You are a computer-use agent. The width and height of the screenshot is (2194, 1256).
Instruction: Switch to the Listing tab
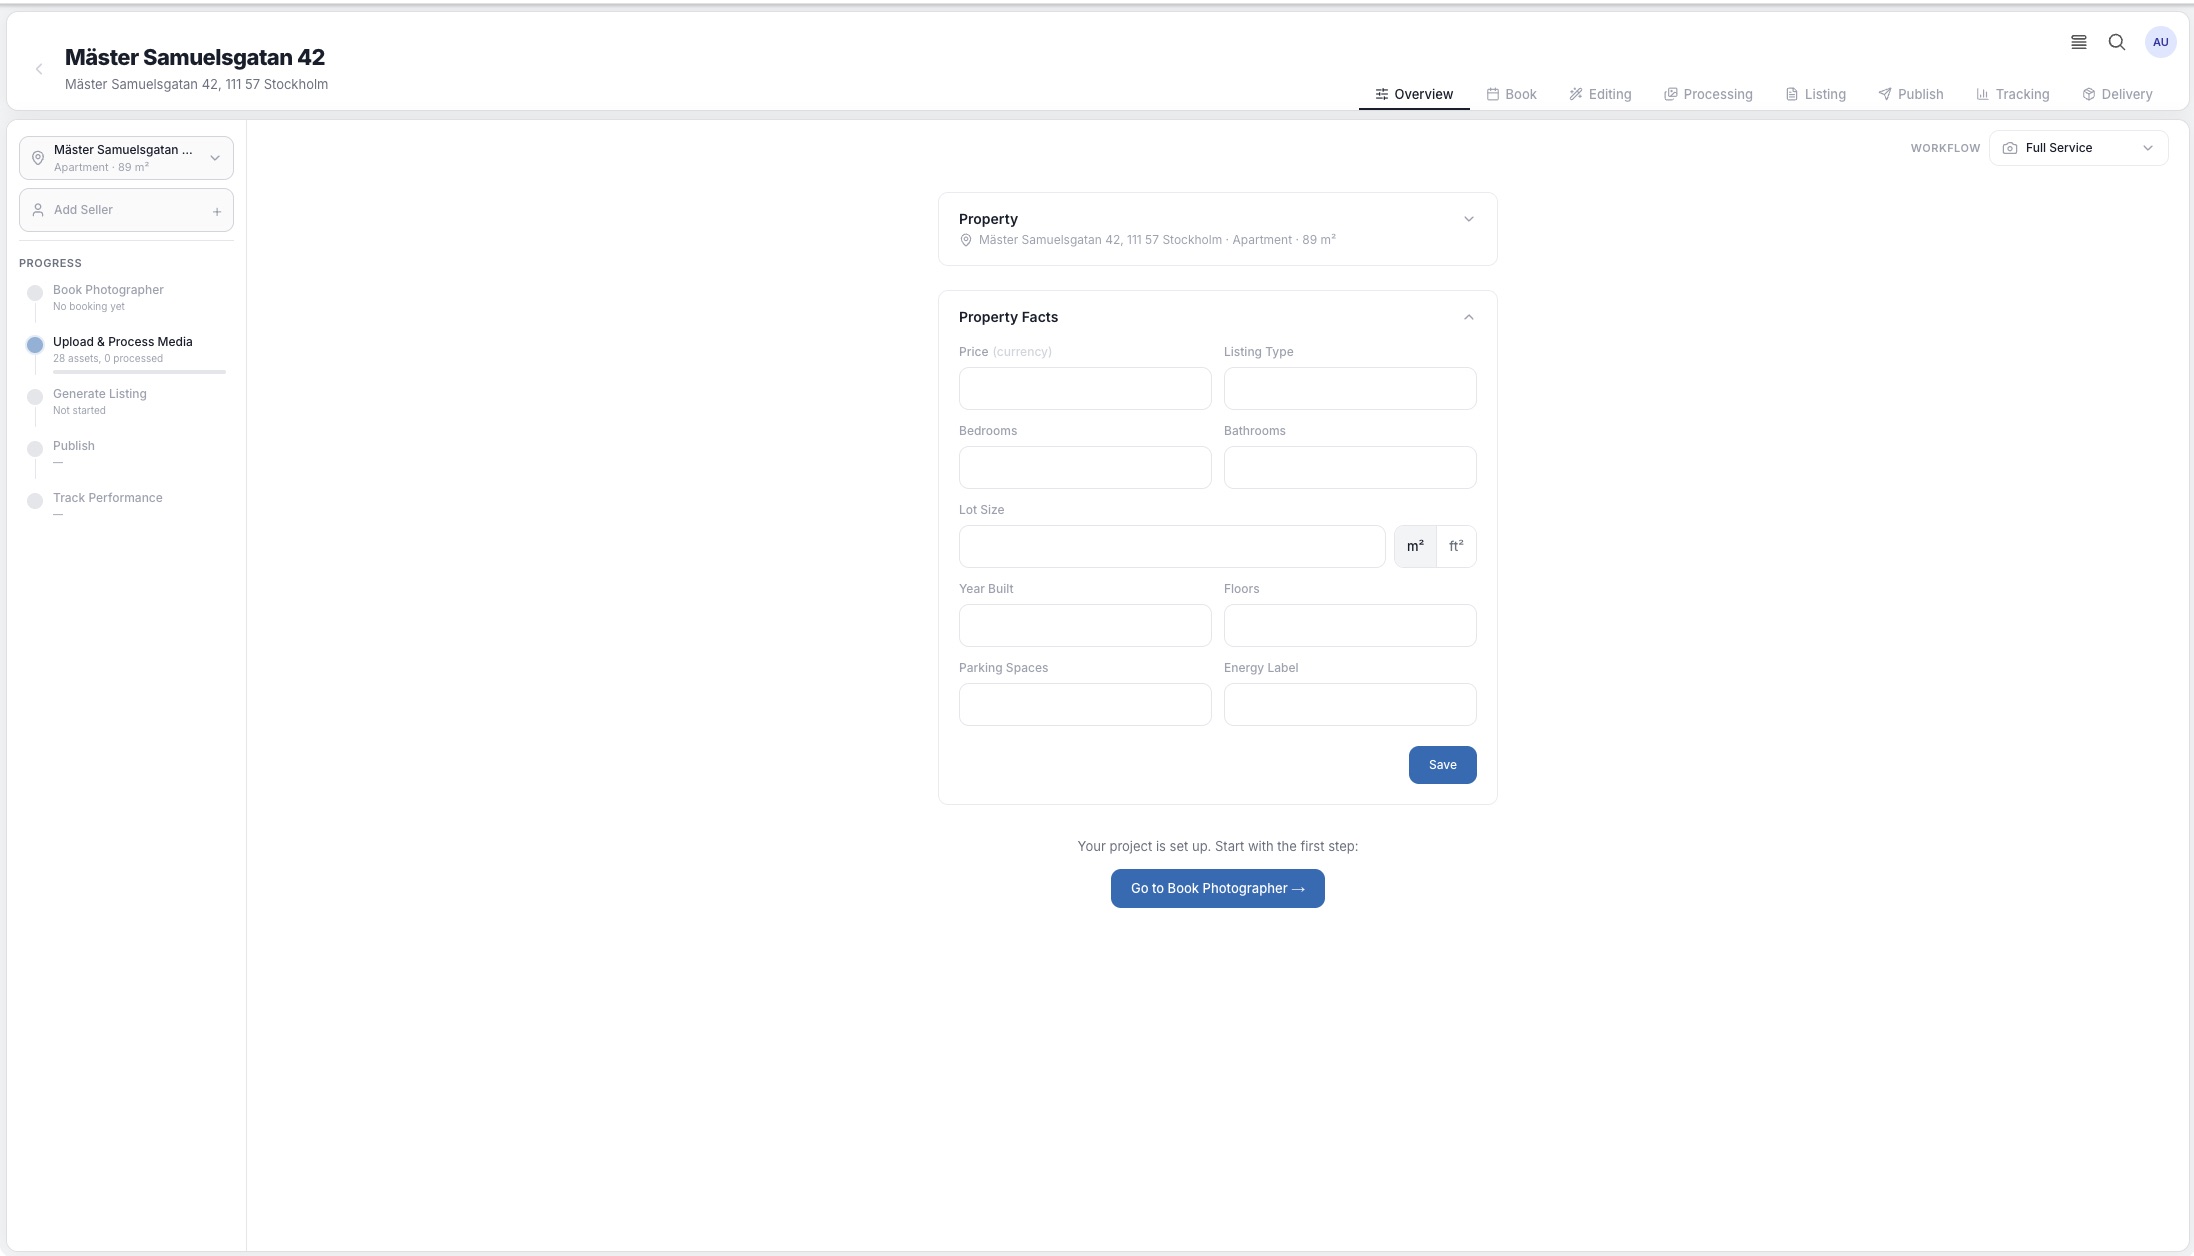click(1816, 94)
